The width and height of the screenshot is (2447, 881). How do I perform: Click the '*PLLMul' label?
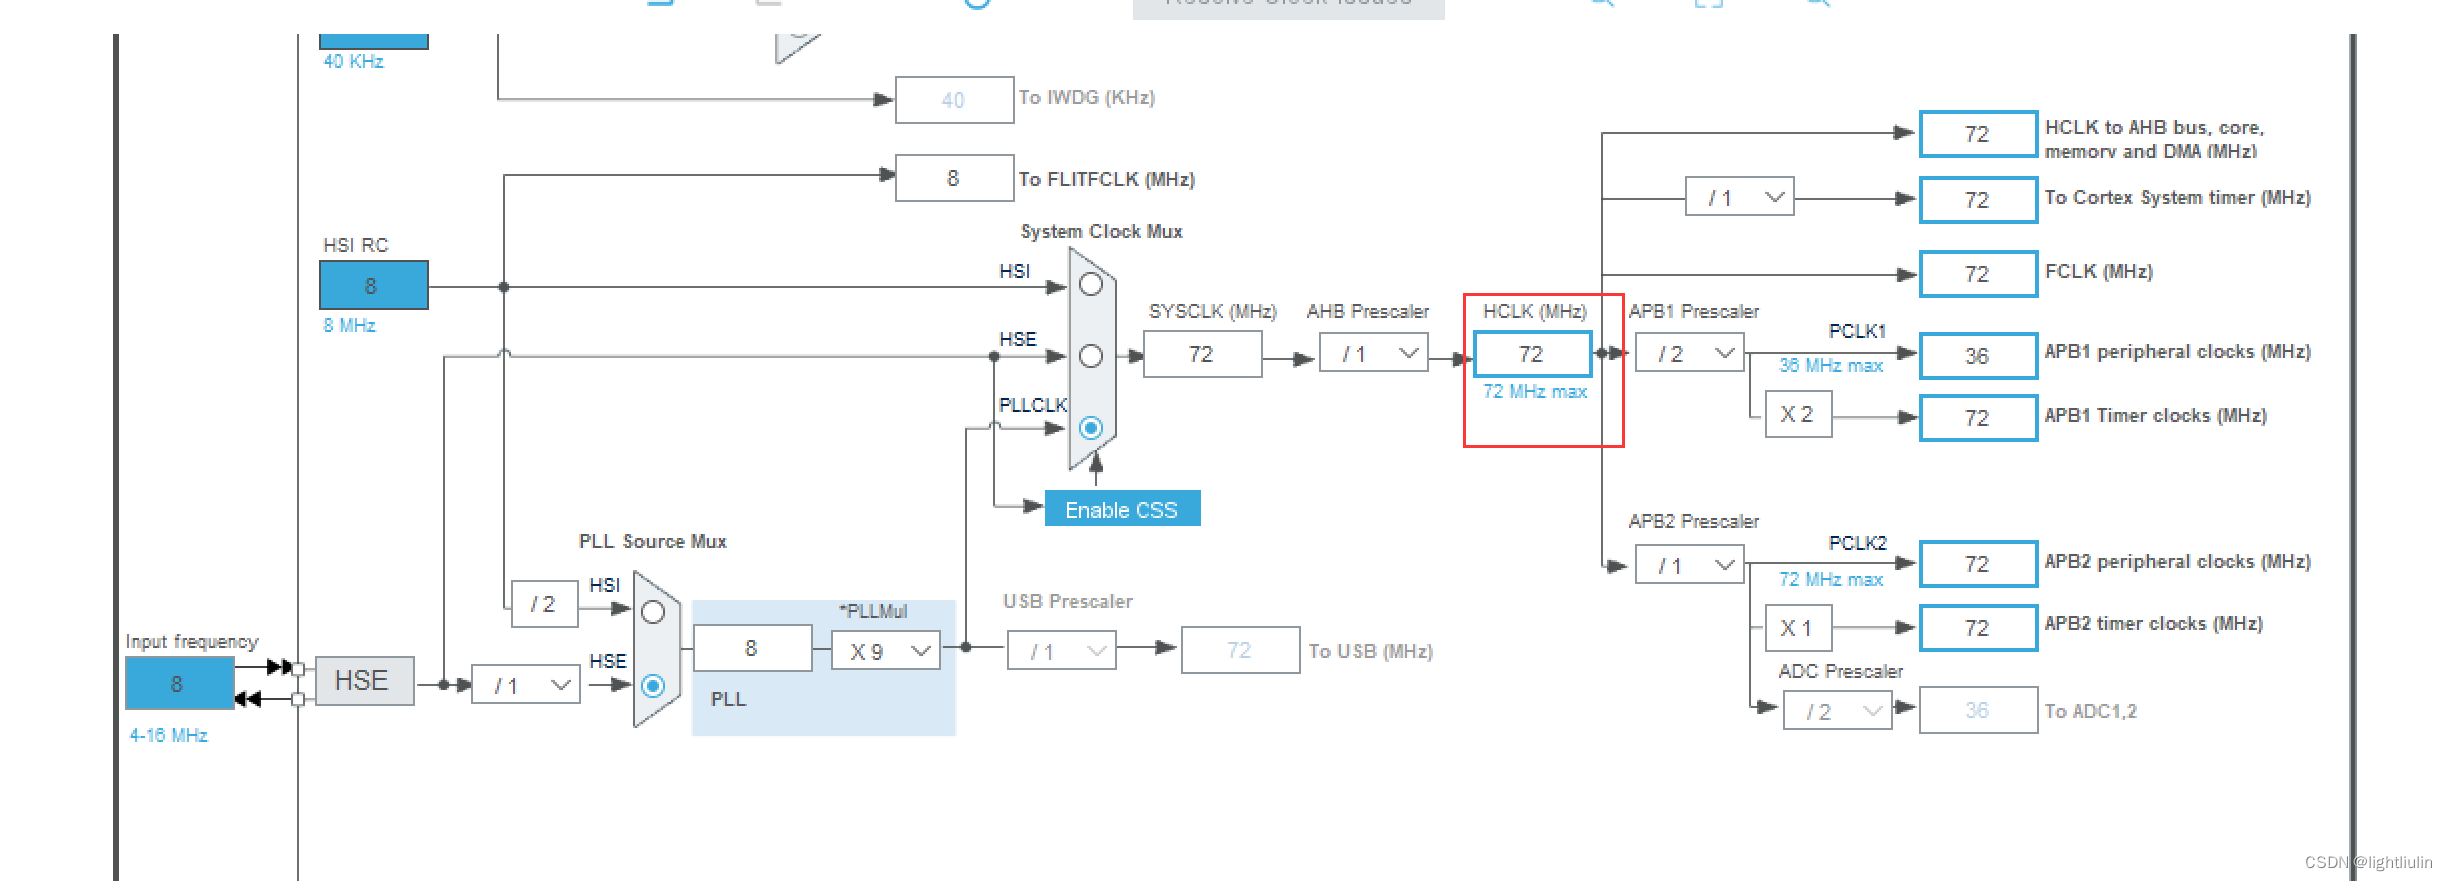(x=874, y=611)
